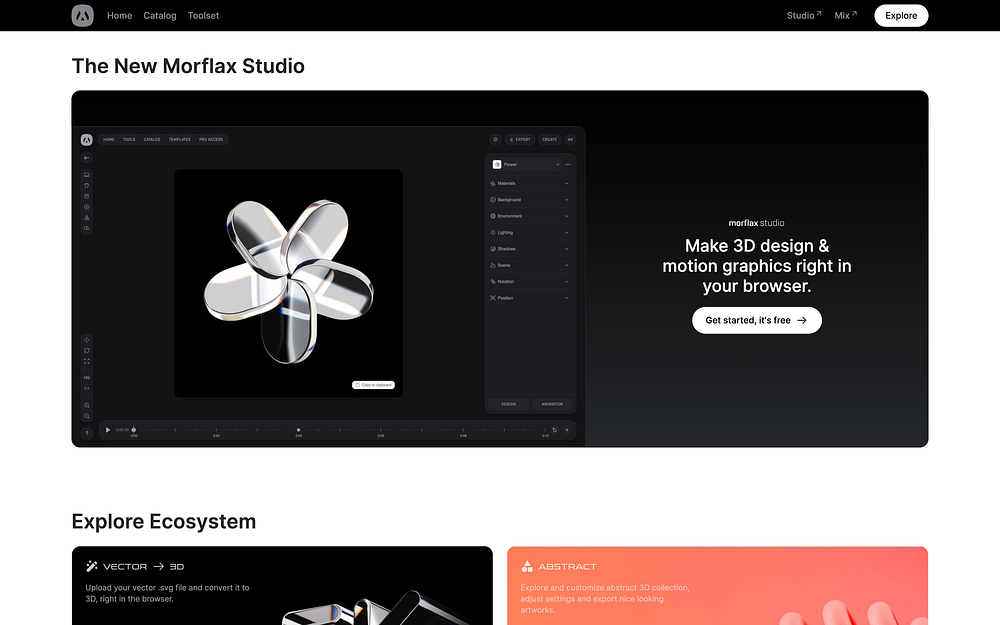This screenshot has width=1000, height=625.
Task: Click the flower 3D preview canvas
Action: 288,283
